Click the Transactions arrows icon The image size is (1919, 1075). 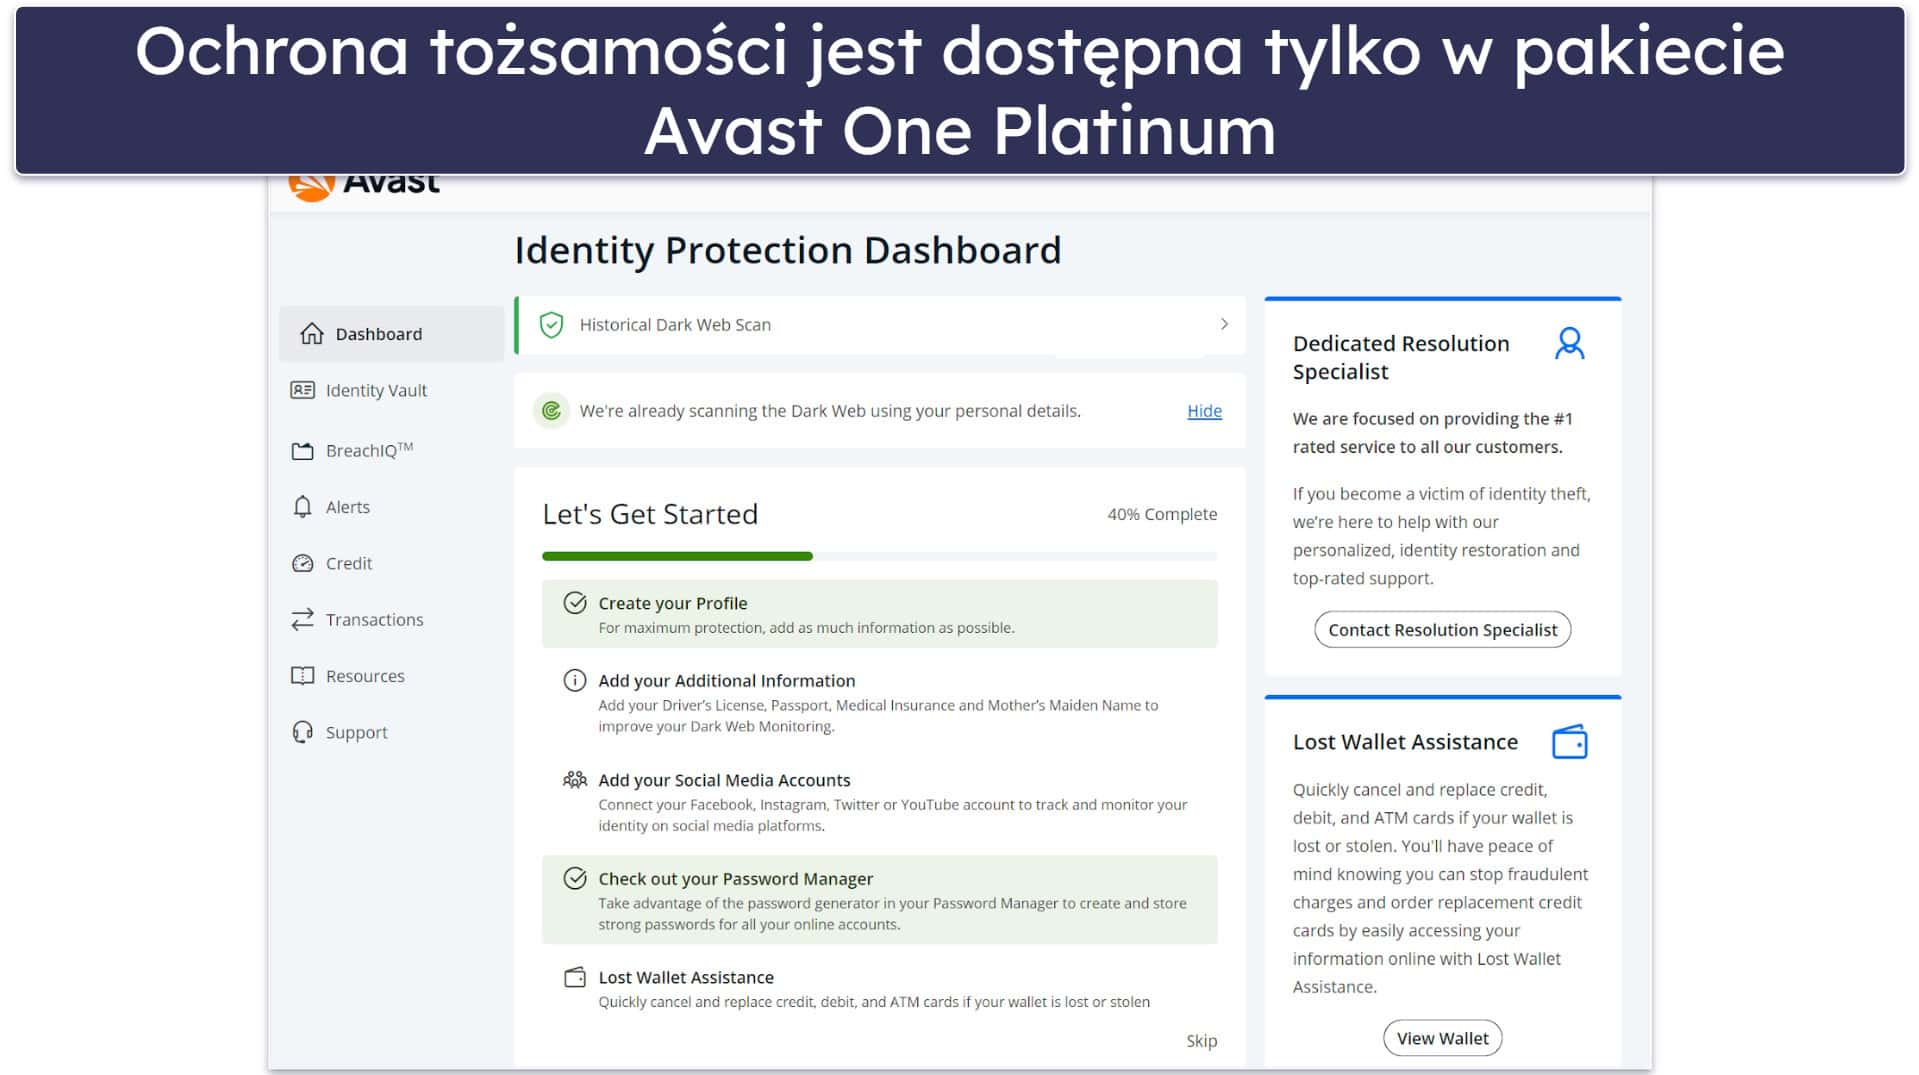pos(302,619)
